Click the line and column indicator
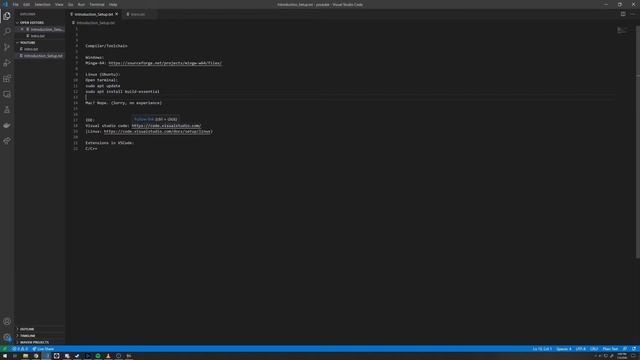 (x=542, y=349)
